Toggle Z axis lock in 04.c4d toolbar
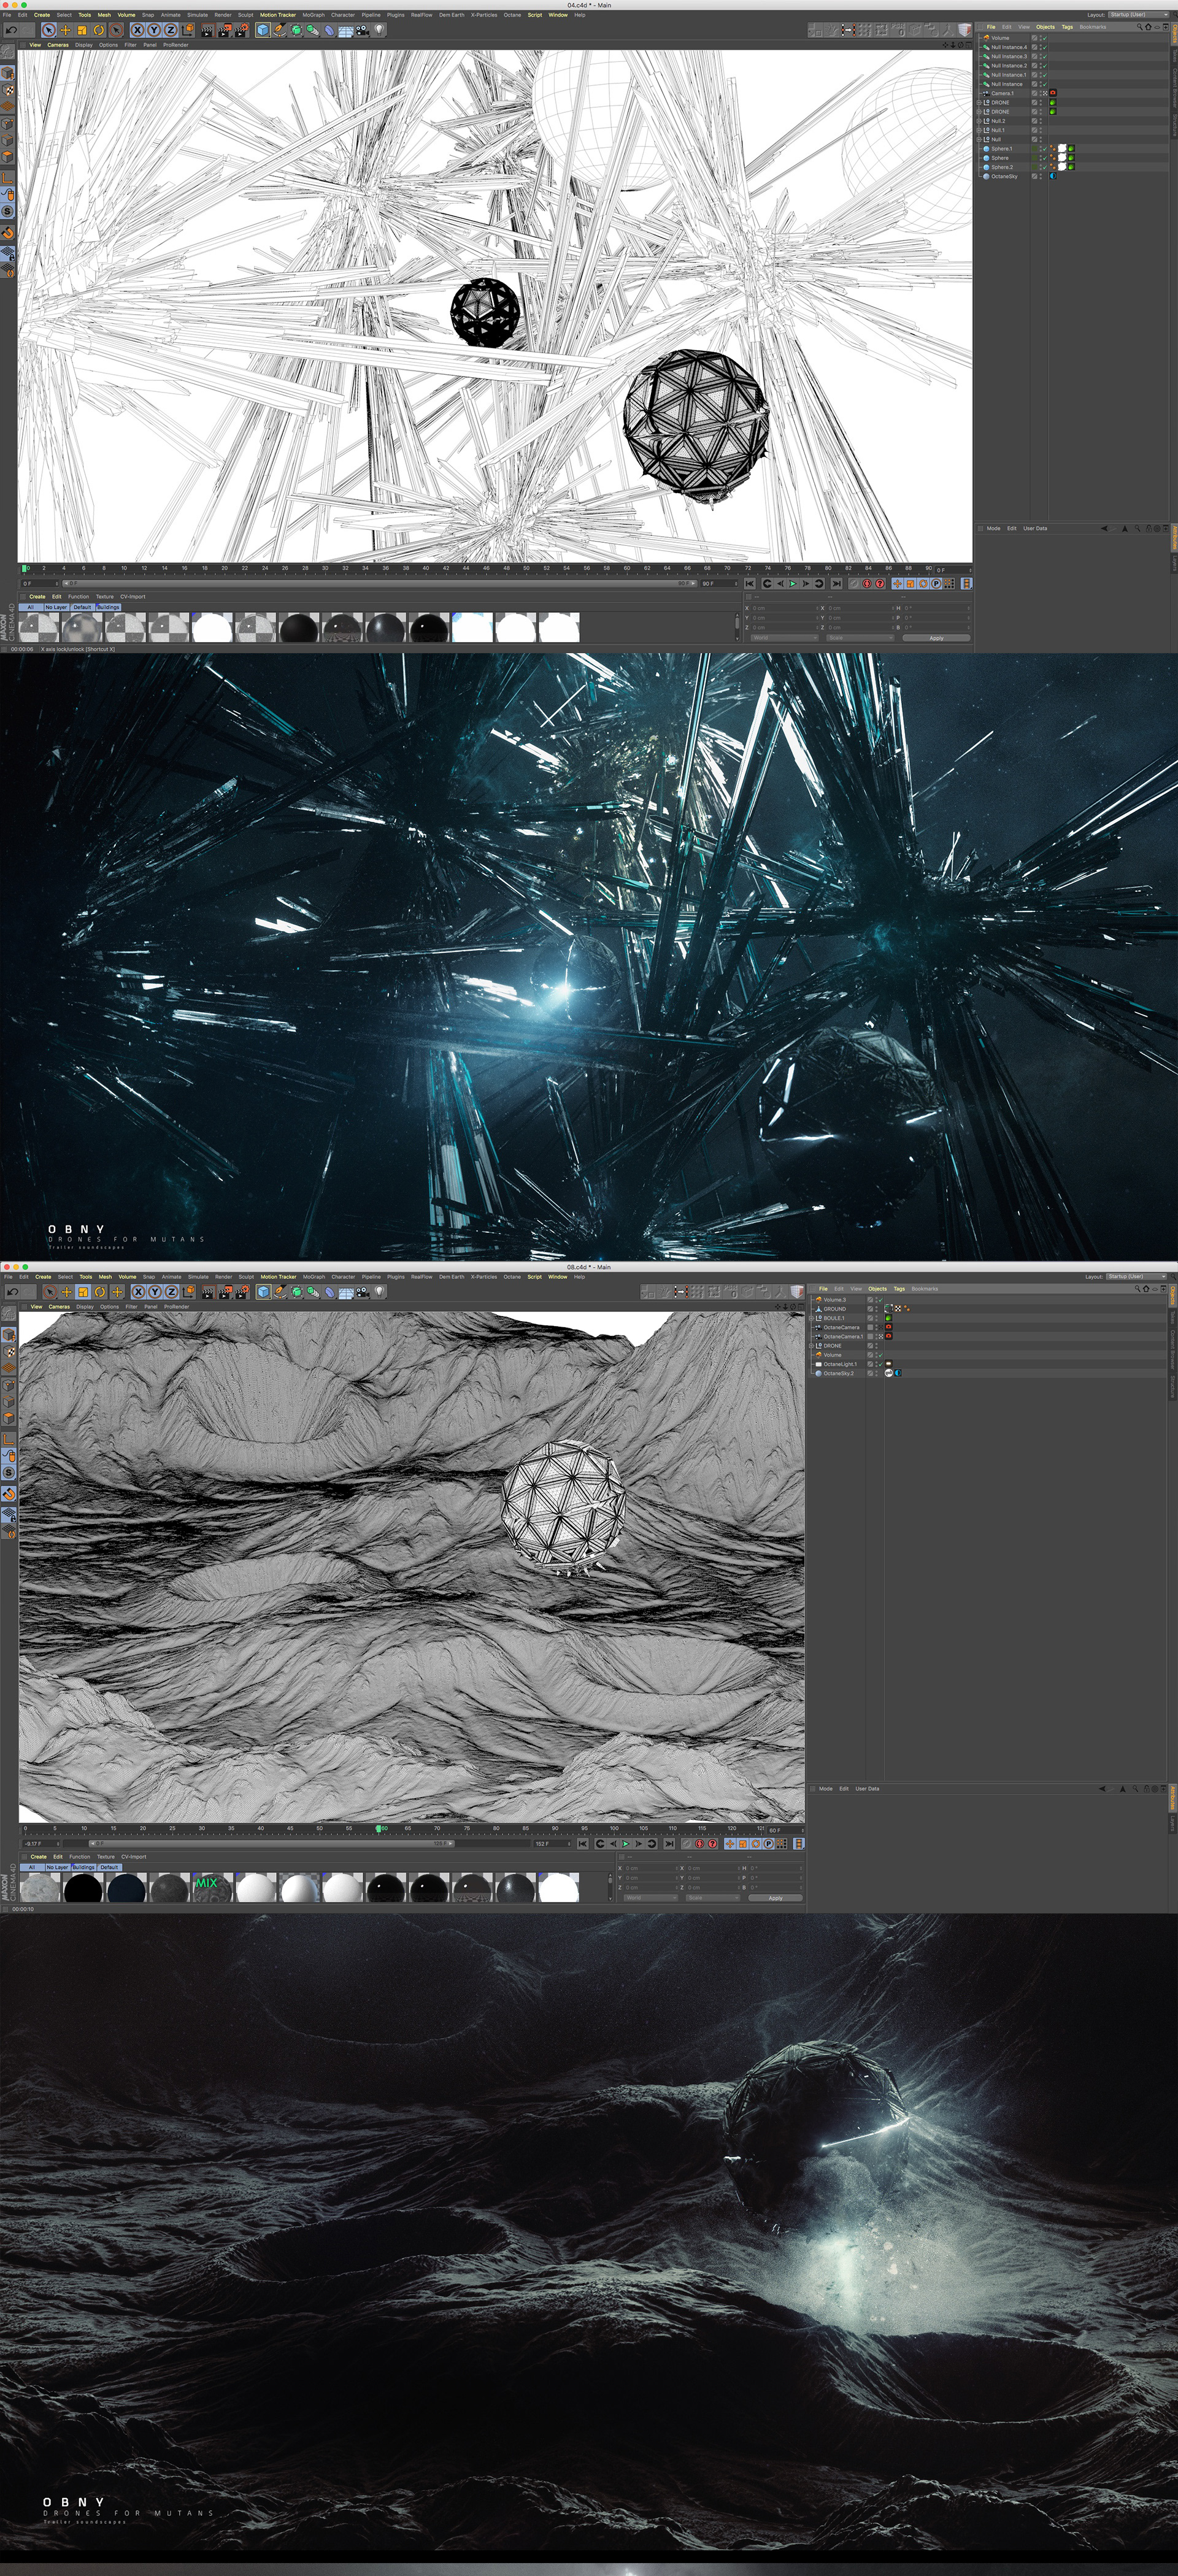The width and height of the screenshot is (1178, 2576). point(171,30)
